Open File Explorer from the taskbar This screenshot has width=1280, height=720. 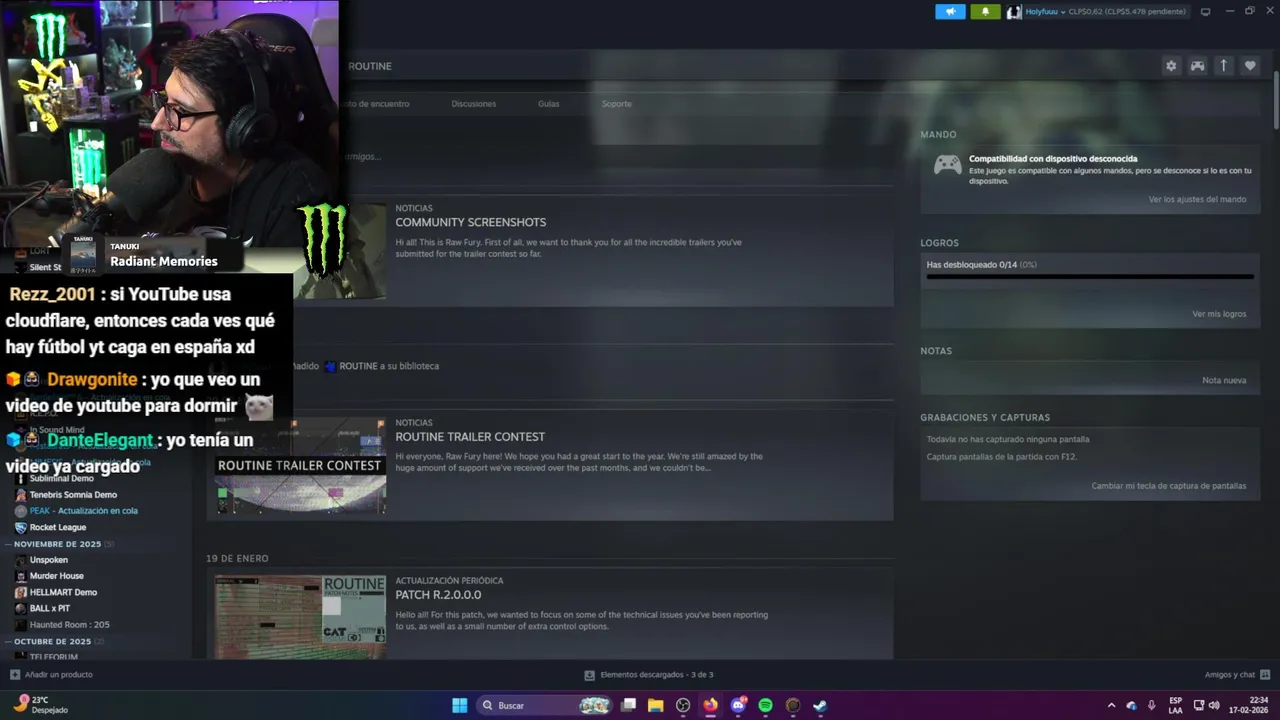coord(656,705)
